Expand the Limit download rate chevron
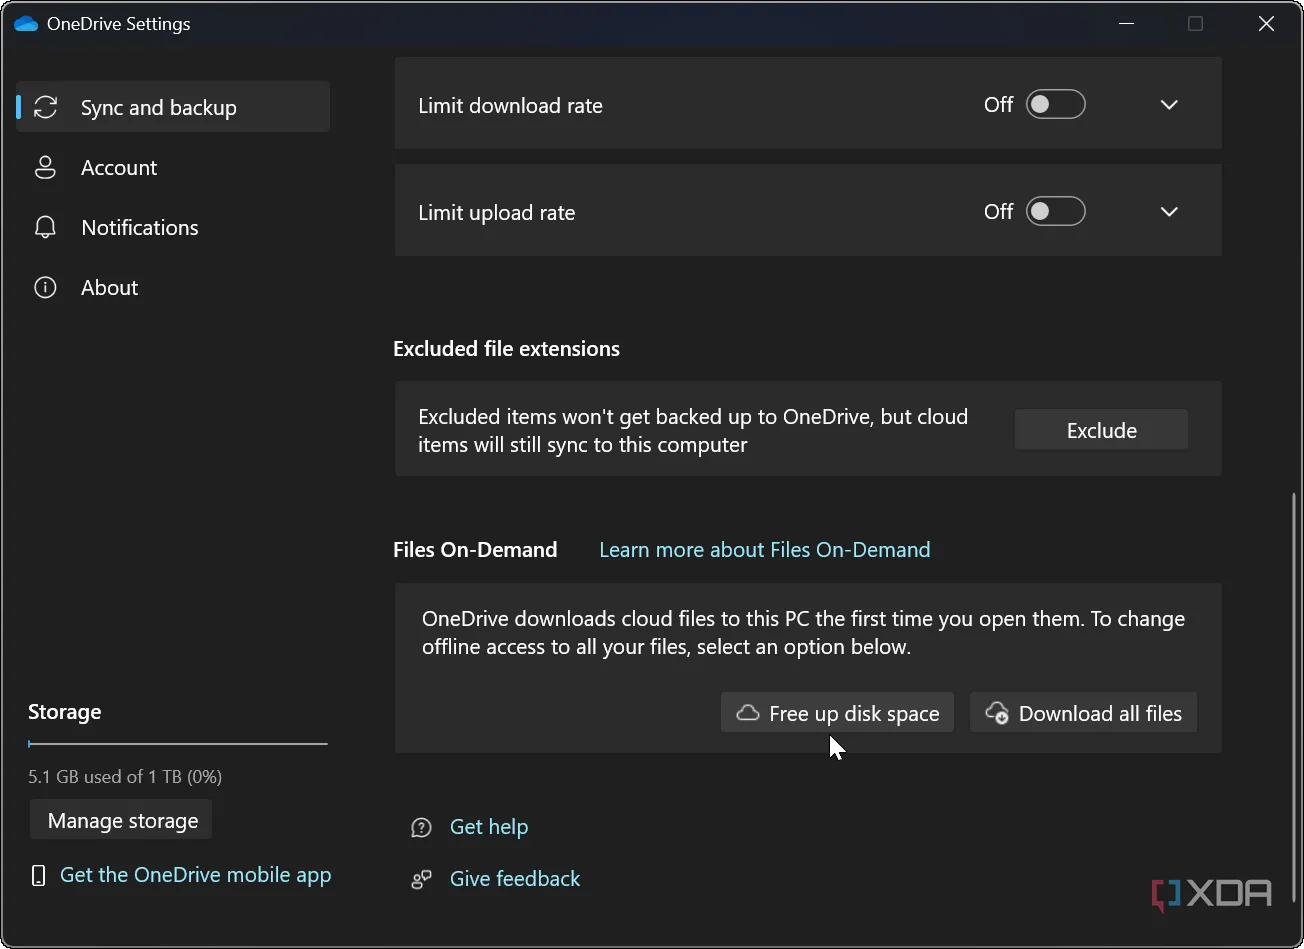This screenshot has width=1304, height=949. 1169,105
